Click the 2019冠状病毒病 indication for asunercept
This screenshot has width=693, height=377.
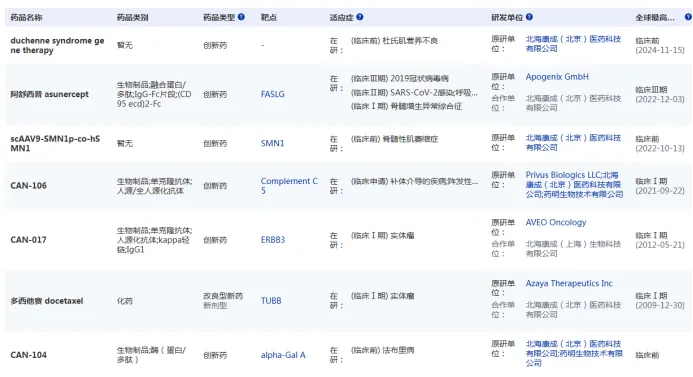pos(400,79)
